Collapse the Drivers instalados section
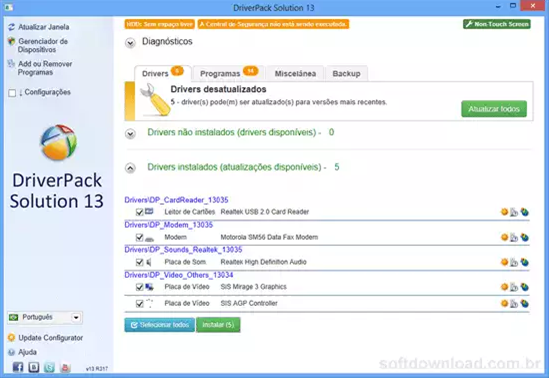 pyautogui.click(x=130, y=168)
